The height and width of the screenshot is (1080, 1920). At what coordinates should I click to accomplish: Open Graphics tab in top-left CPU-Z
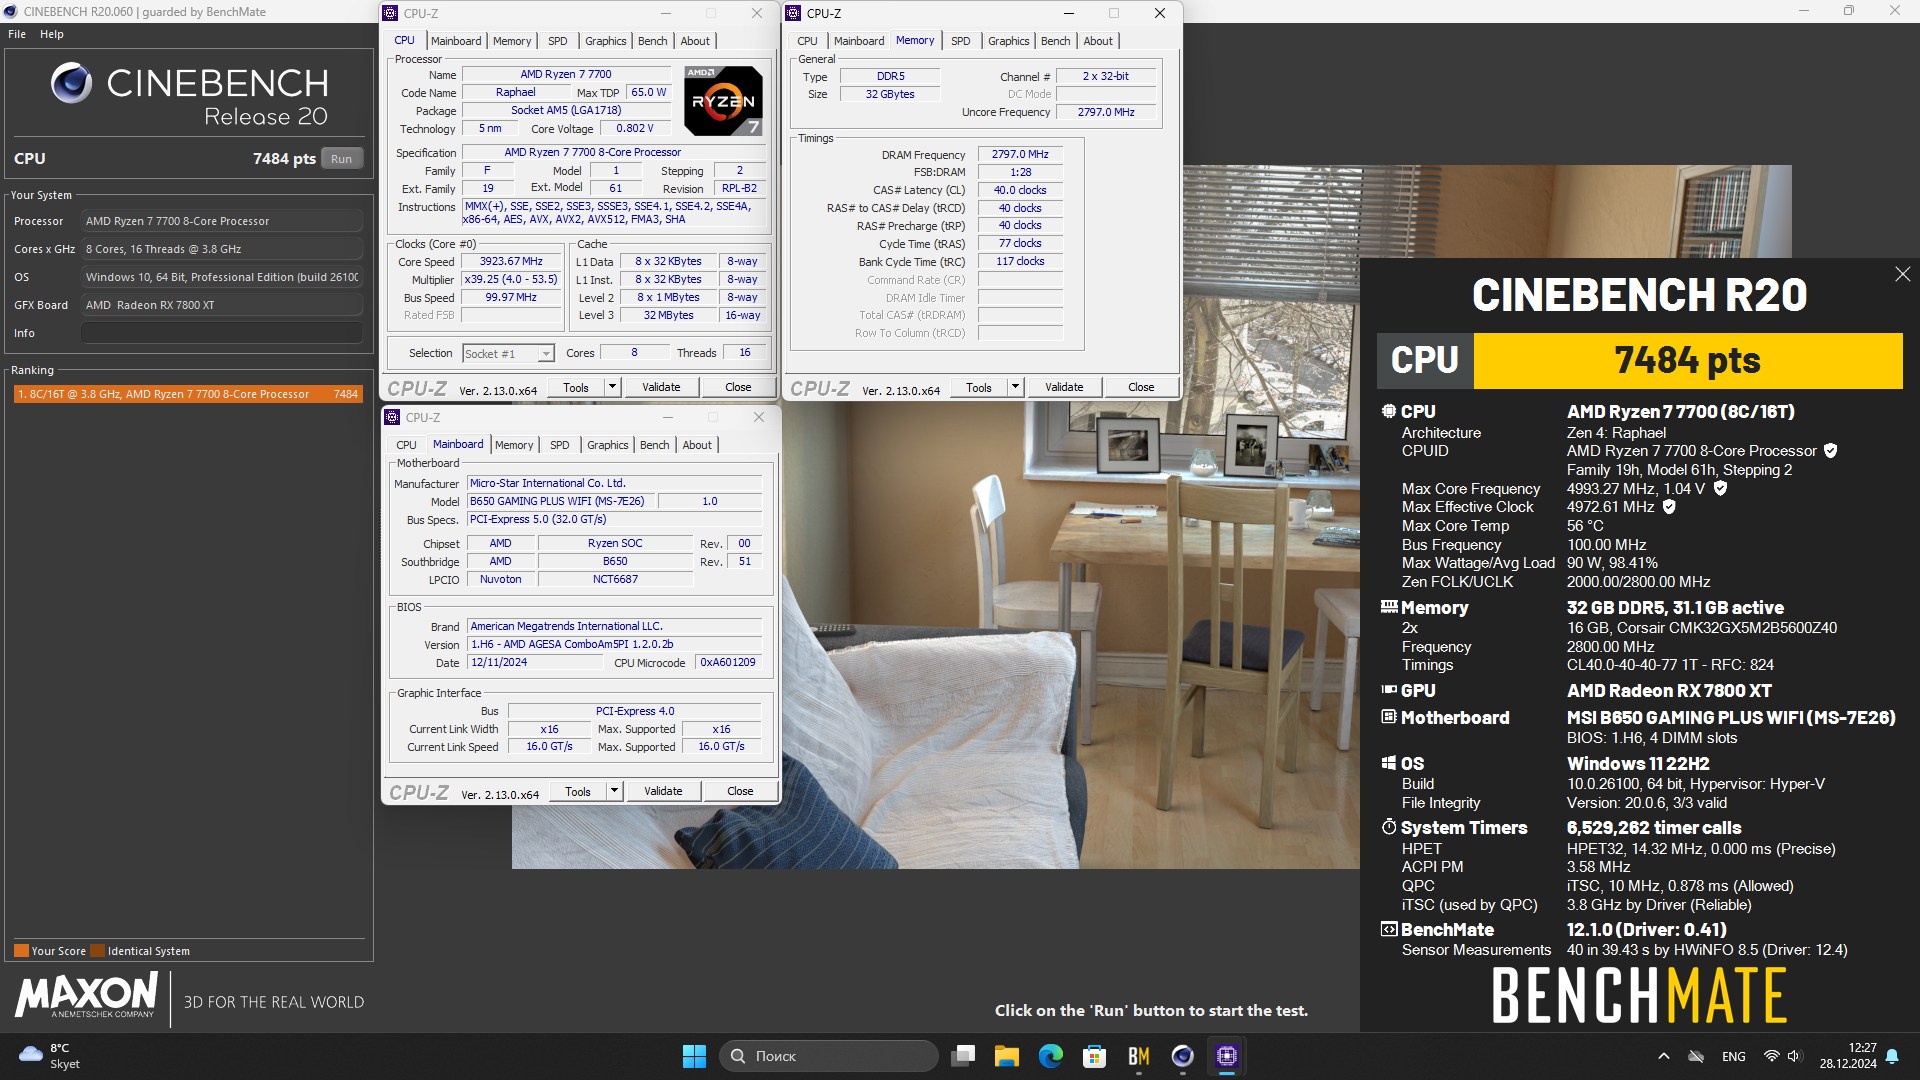click(606, 41)
